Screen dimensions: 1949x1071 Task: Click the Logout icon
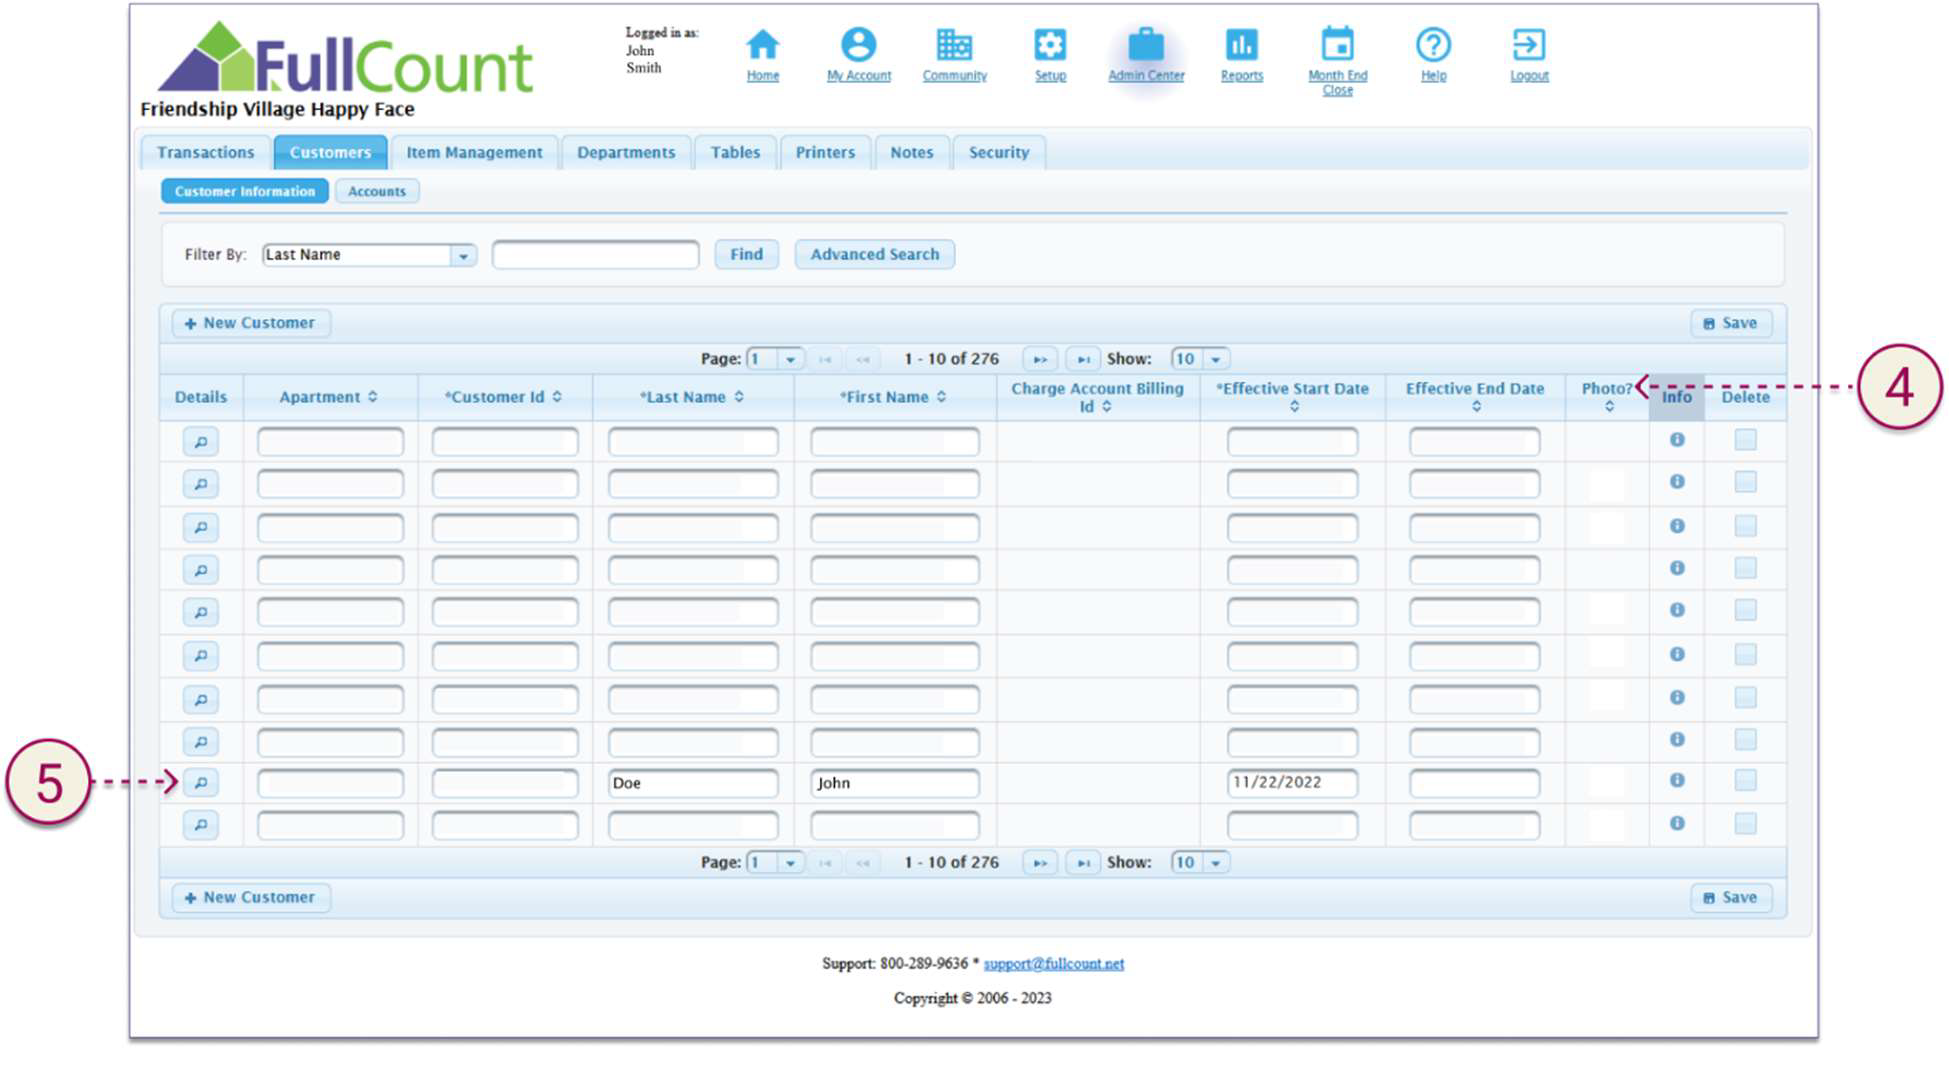pos(1528,45)
